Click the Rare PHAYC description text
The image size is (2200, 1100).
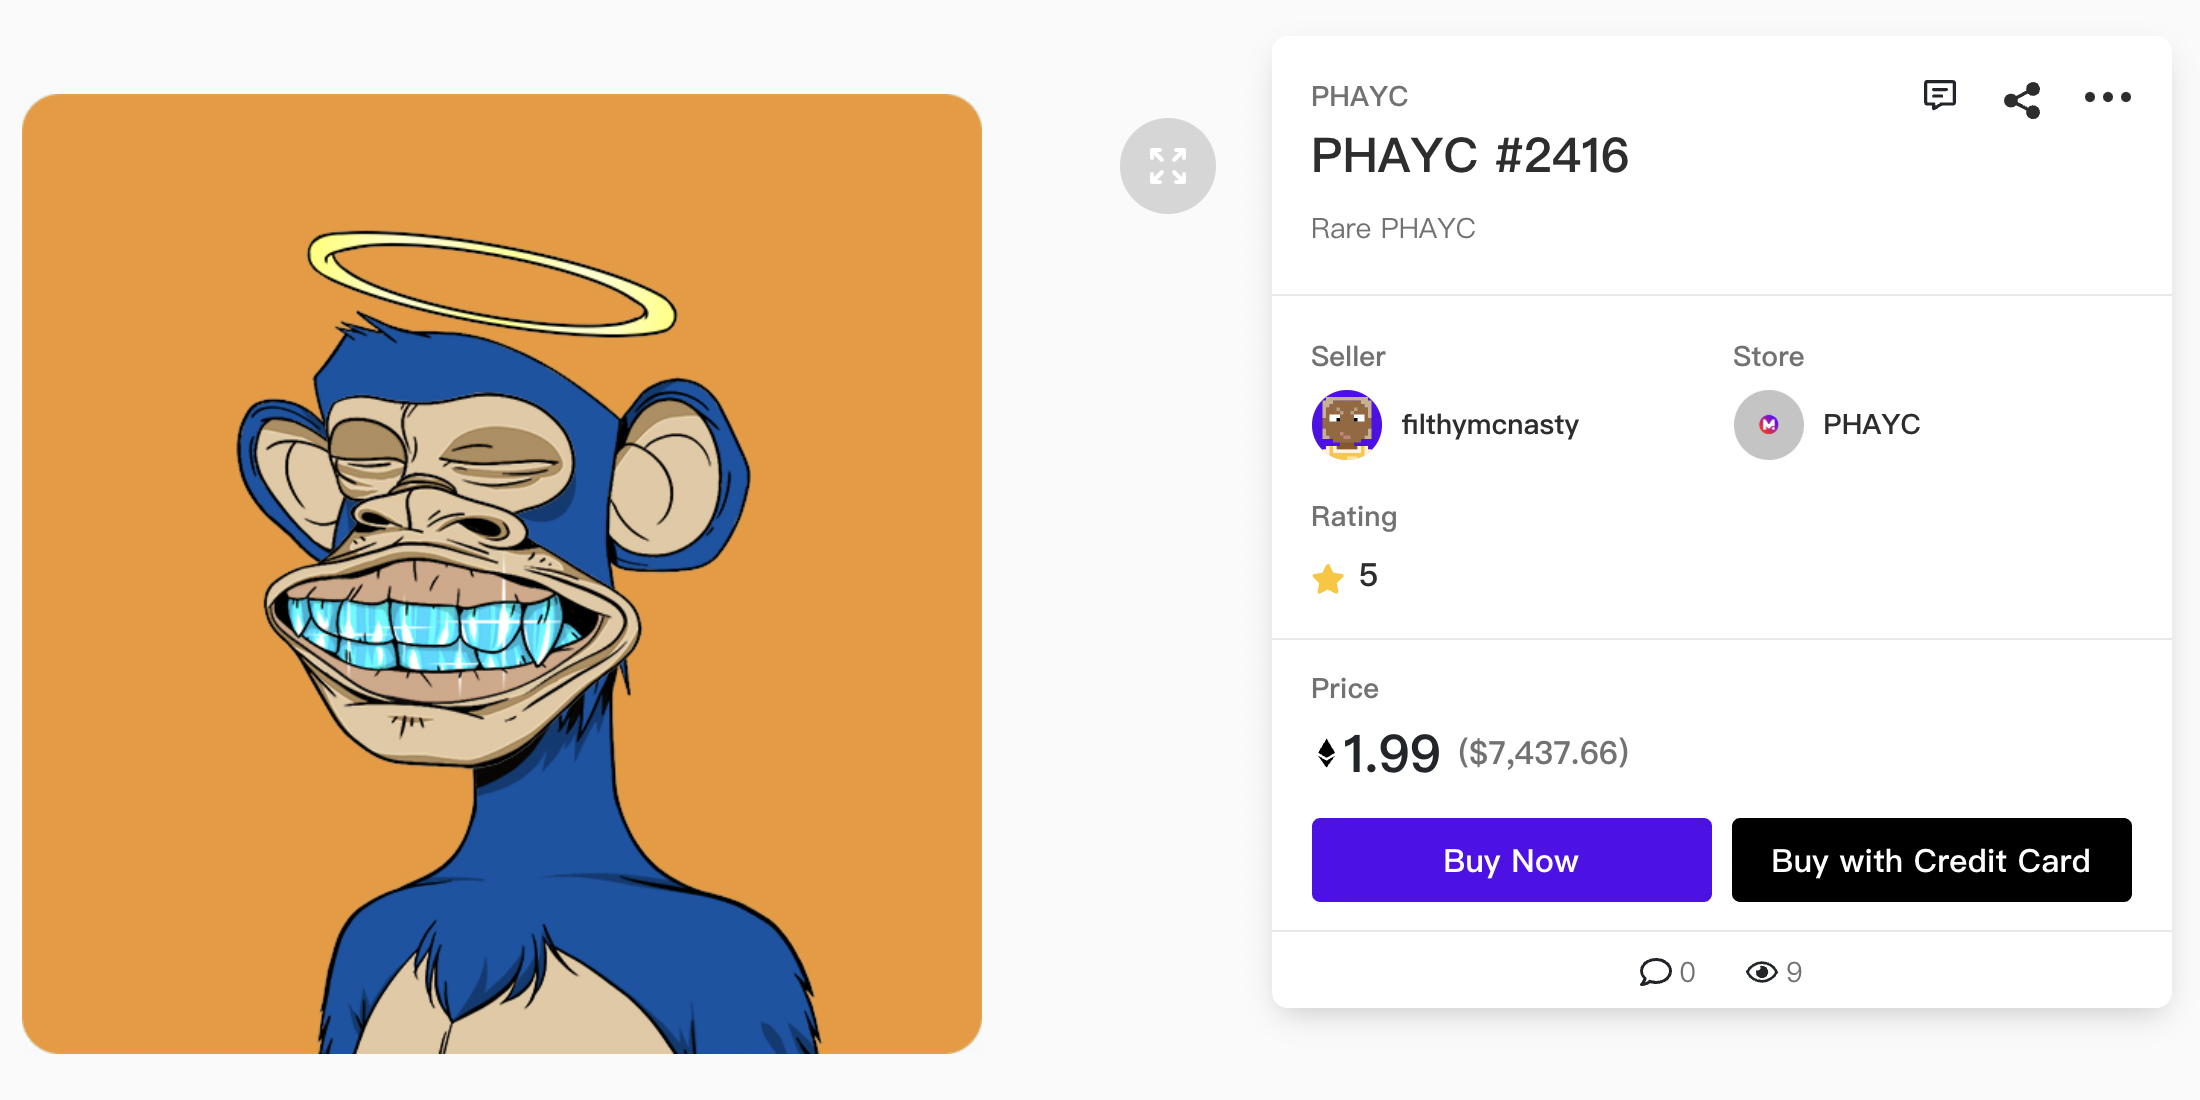click(x=1392, y=229)
